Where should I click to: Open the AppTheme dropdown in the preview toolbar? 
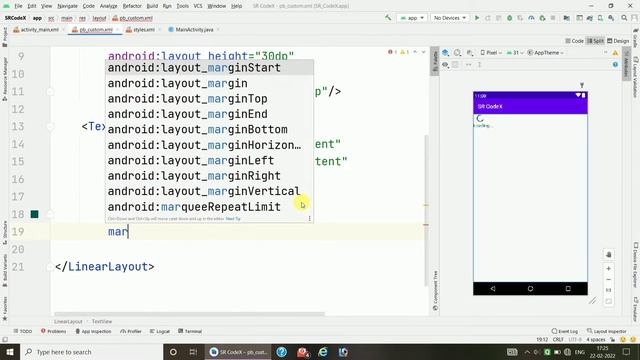pos(546,53)
